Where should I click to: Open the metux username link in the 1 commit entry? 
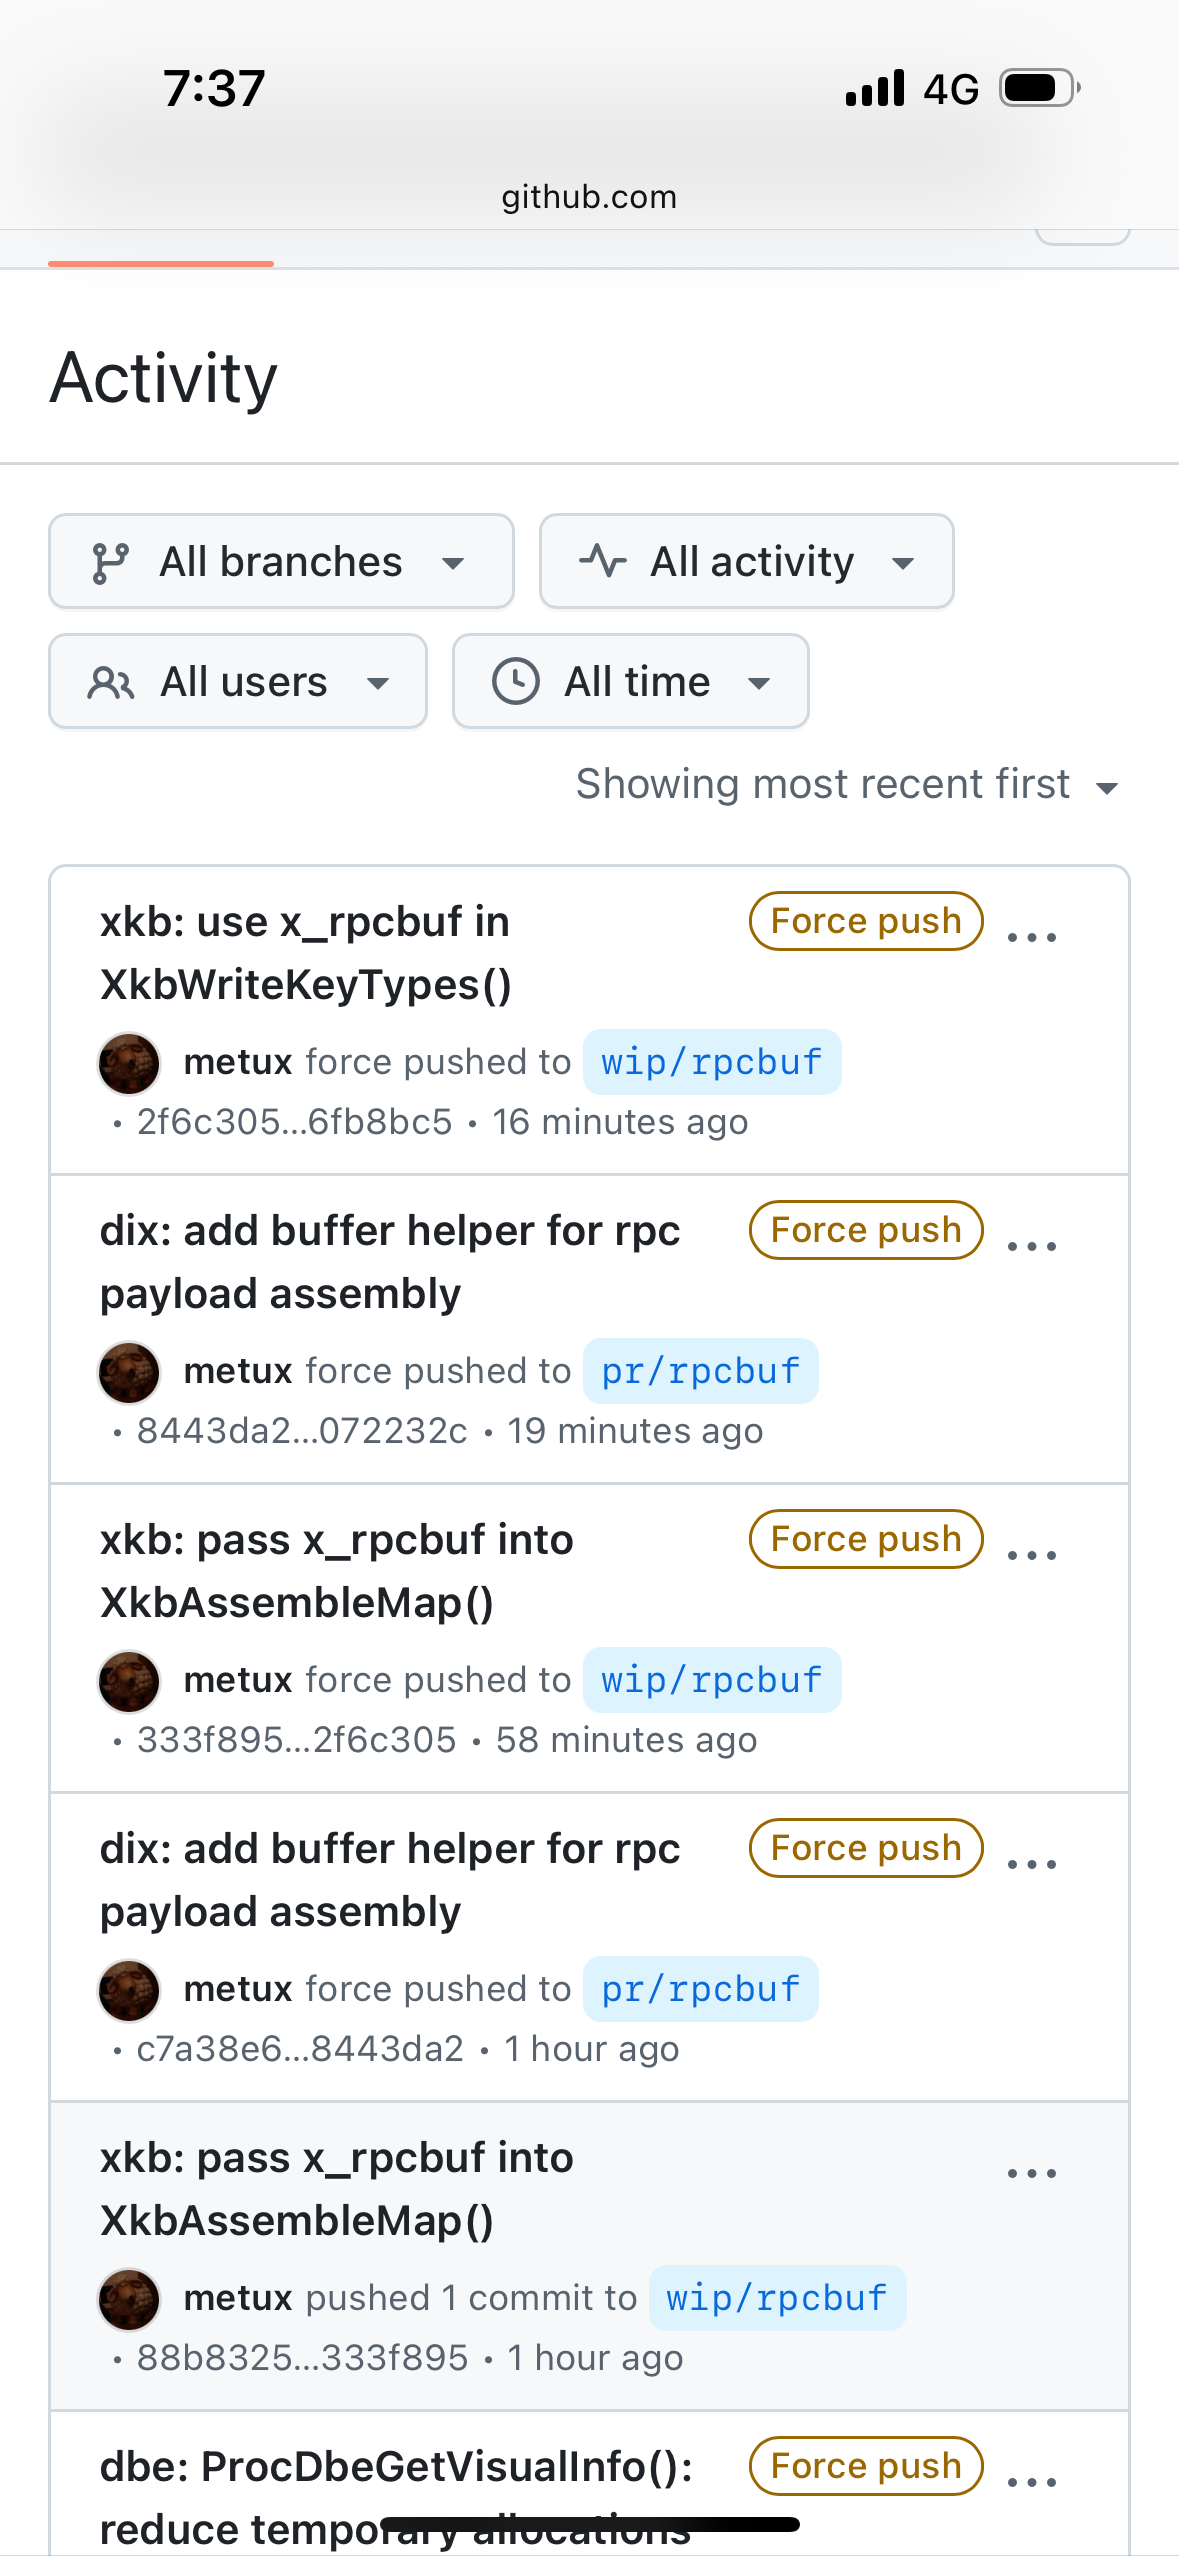[238, 2298]
